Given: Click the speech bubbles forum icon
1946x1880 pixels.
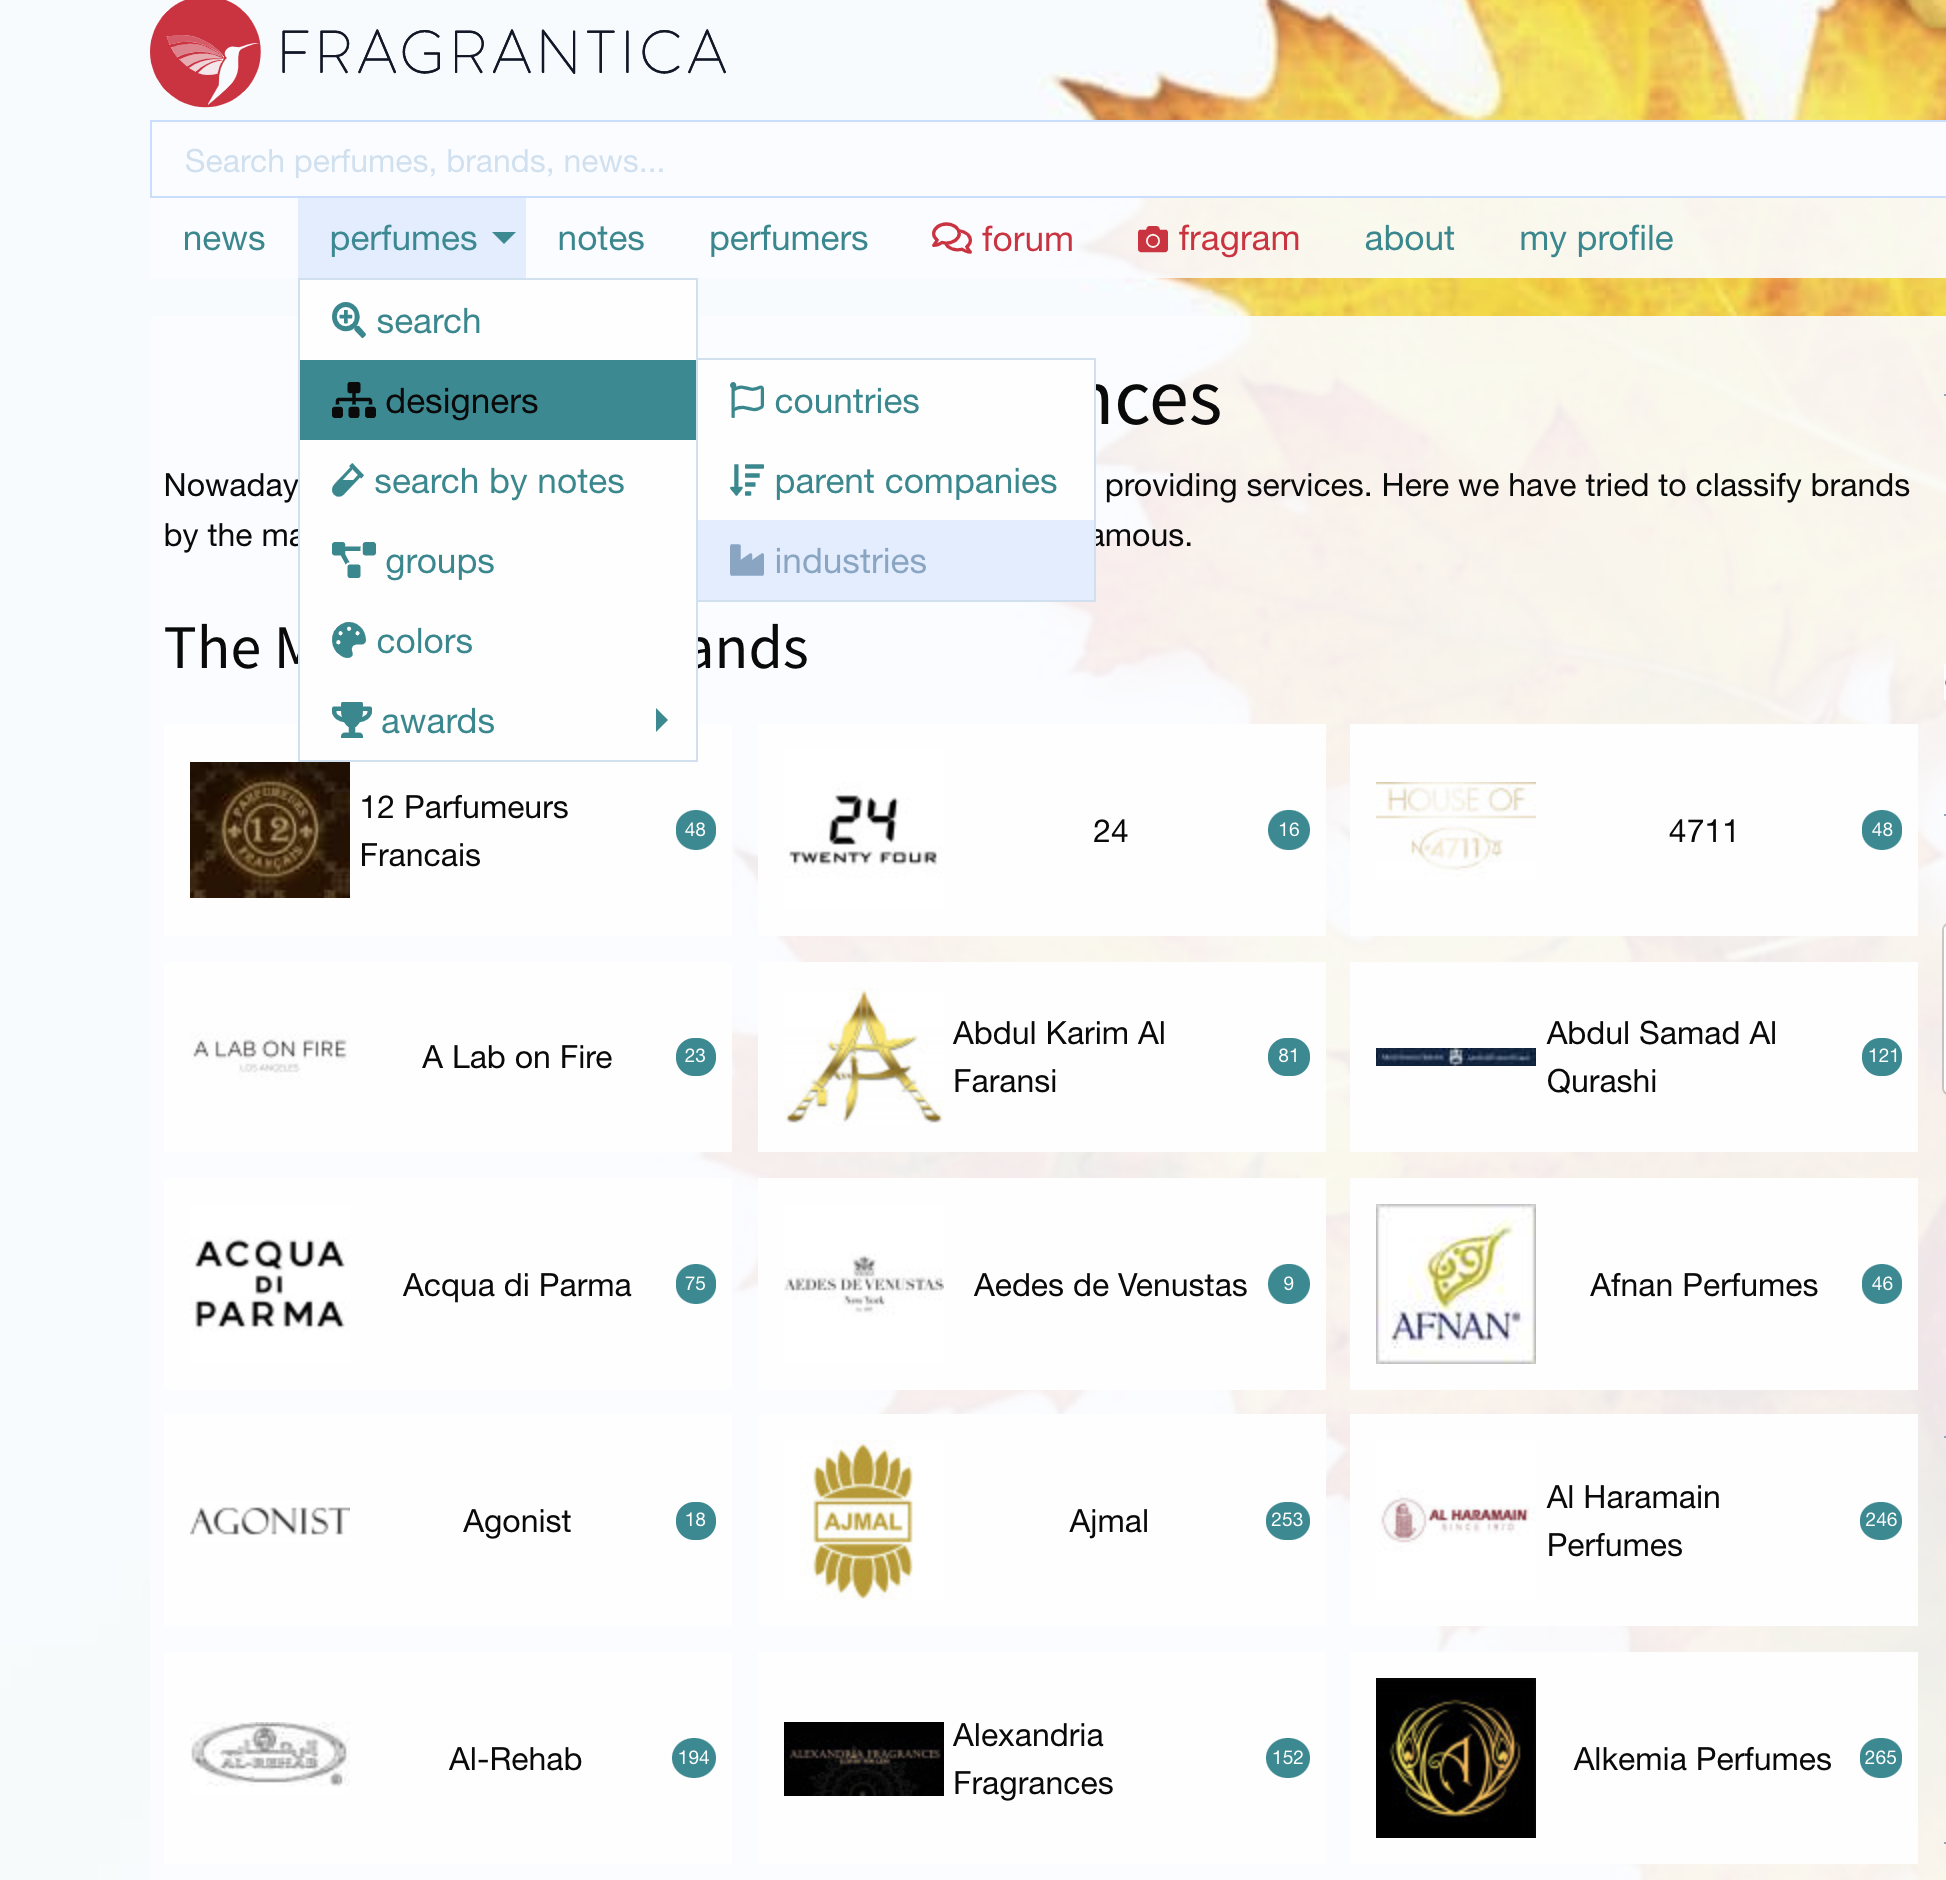Looking at the screenshot, I should tap(951, 239).
